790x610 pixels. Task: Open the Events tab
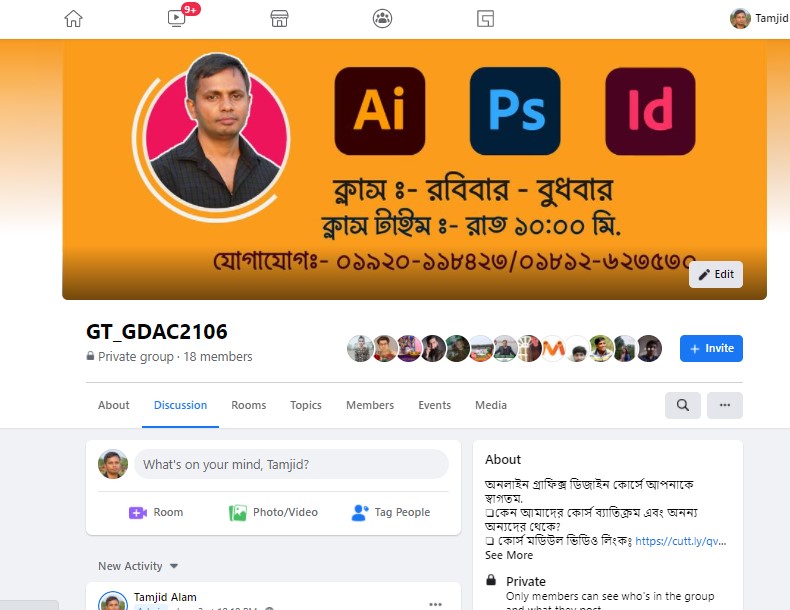coord(434,405)
